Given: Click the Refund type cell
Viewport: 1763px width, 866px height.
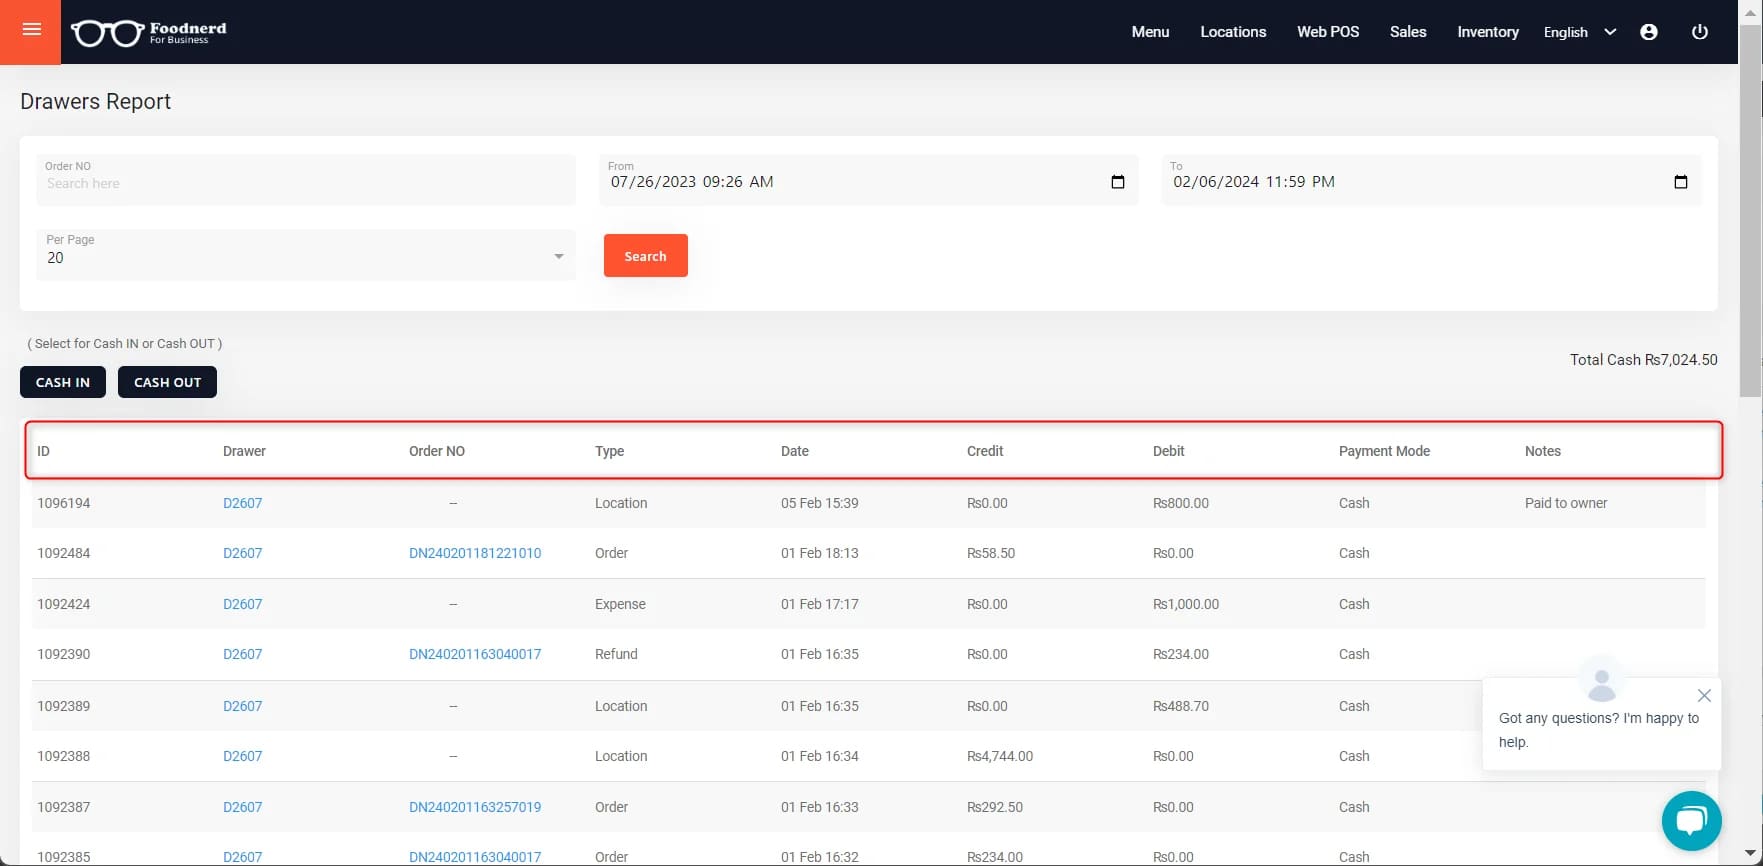Looking at the screenshot, I should (x=616, y=654).
